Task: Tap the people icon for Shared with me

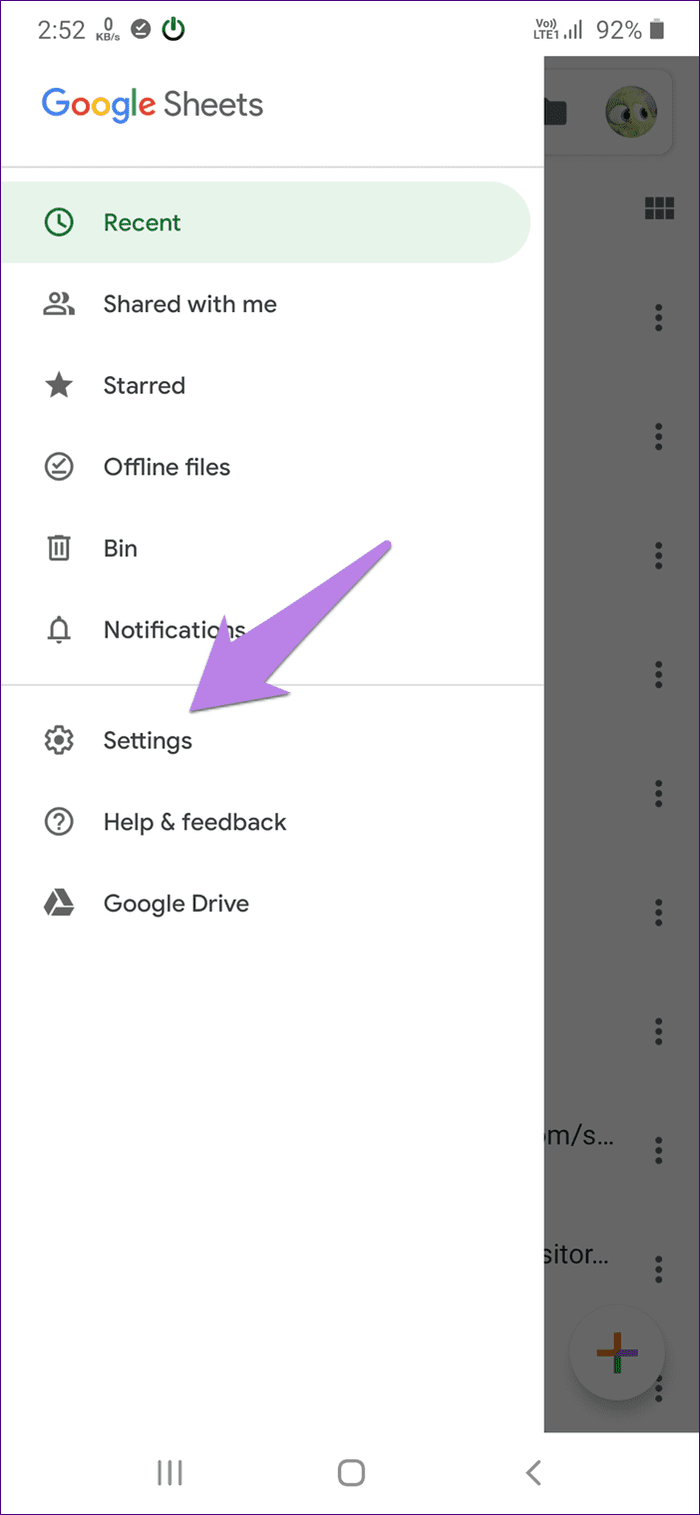Action: pyautogui.click(x=59, y=304)
